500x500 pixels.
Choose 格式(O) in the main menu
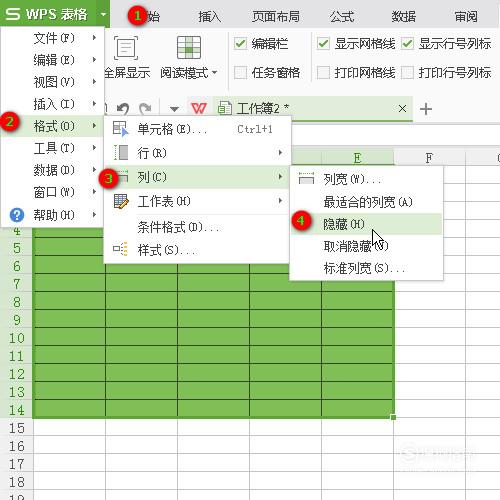52,126
